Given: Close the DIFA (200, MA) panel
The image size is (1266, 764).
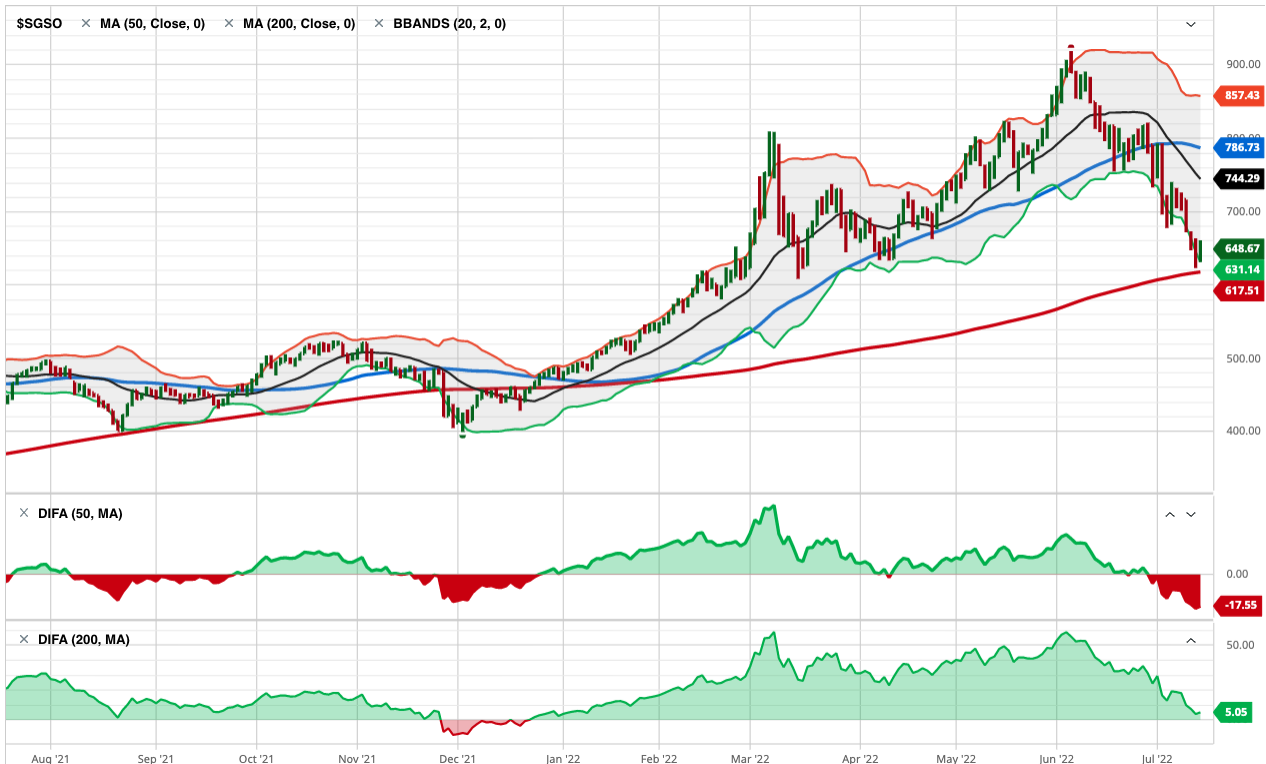Looking at the screenshot, I should (x=24, y=639).
